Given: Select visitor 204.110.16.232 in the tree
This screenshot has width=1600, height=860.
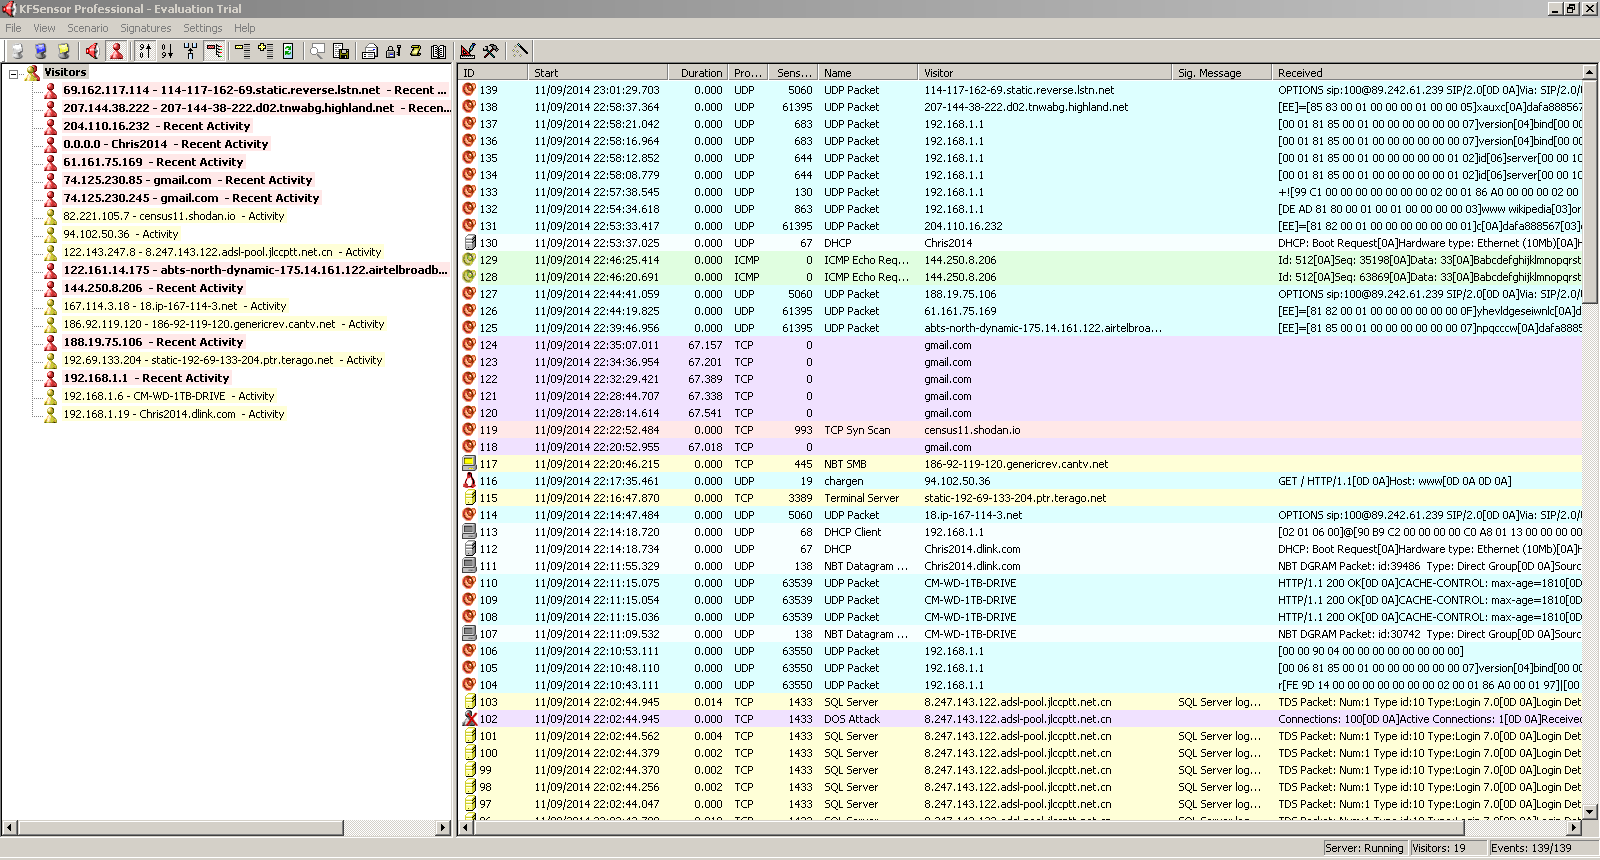Looking at the screenshot, I should coord(156,126).
